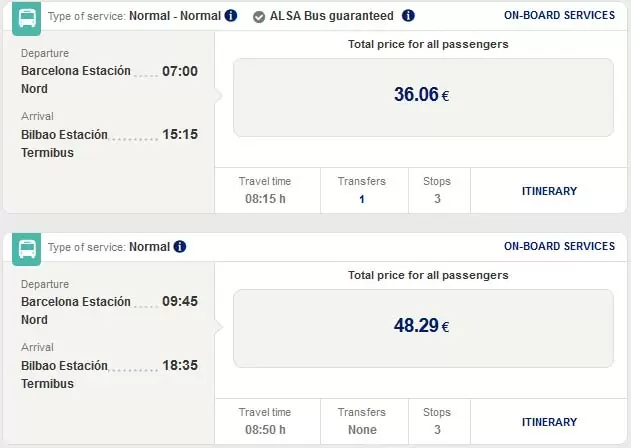Click the bus icon of the 07:00 trip
The height and width of the screenshot is (448, 631).
click(27, 19)
